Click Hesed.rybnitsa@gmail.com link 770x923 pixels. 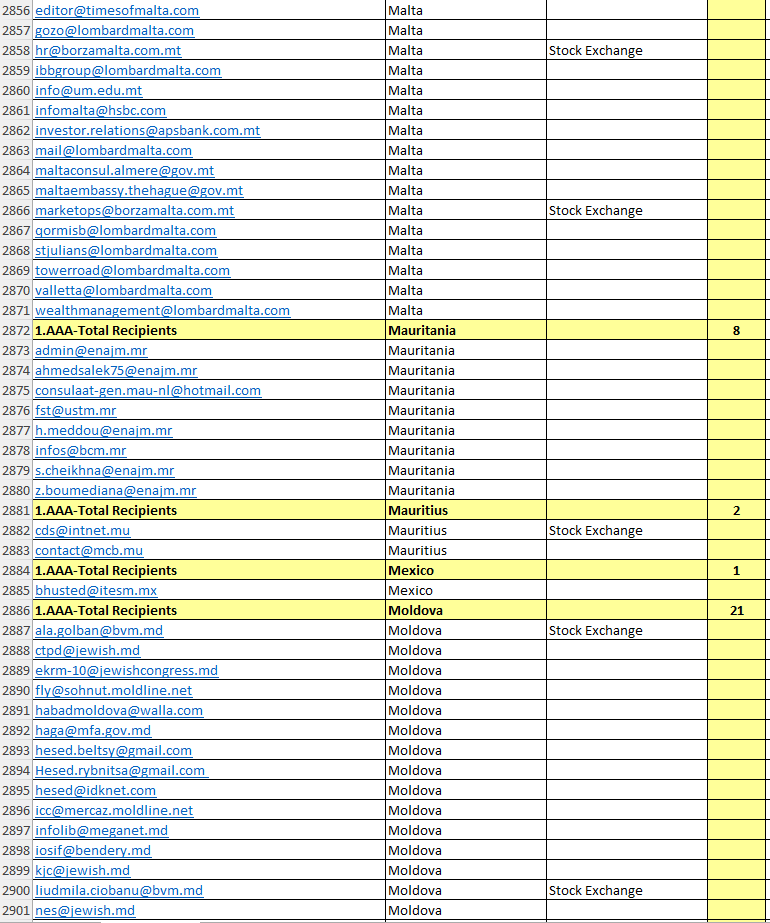click(122, 771)
